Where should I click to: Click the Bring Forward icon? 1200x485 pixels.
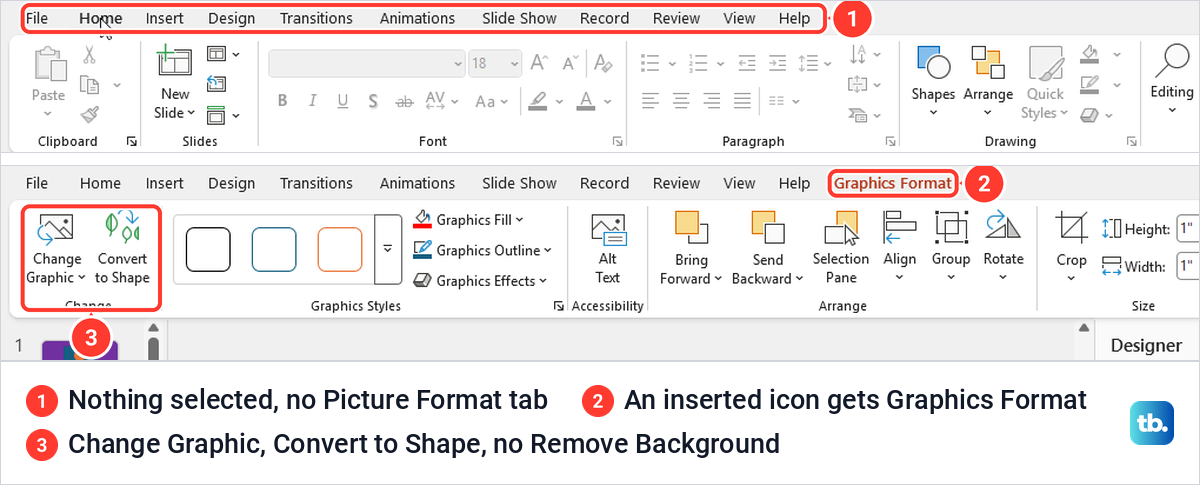click(690, 229)
